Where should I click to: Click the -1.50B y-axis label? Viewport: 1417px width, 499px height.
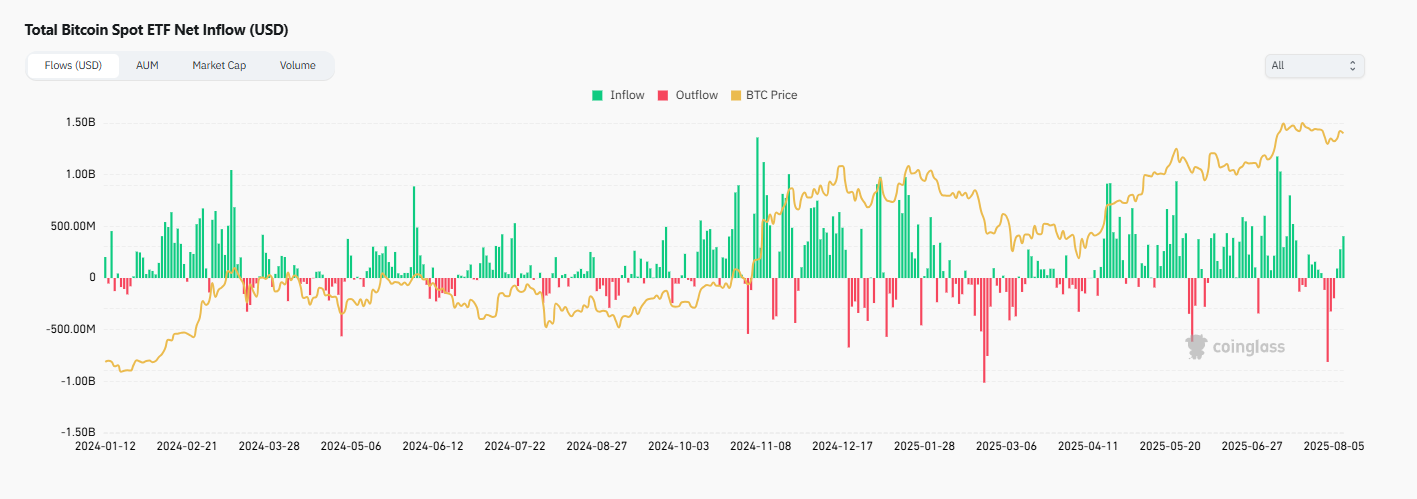(78, 433)
